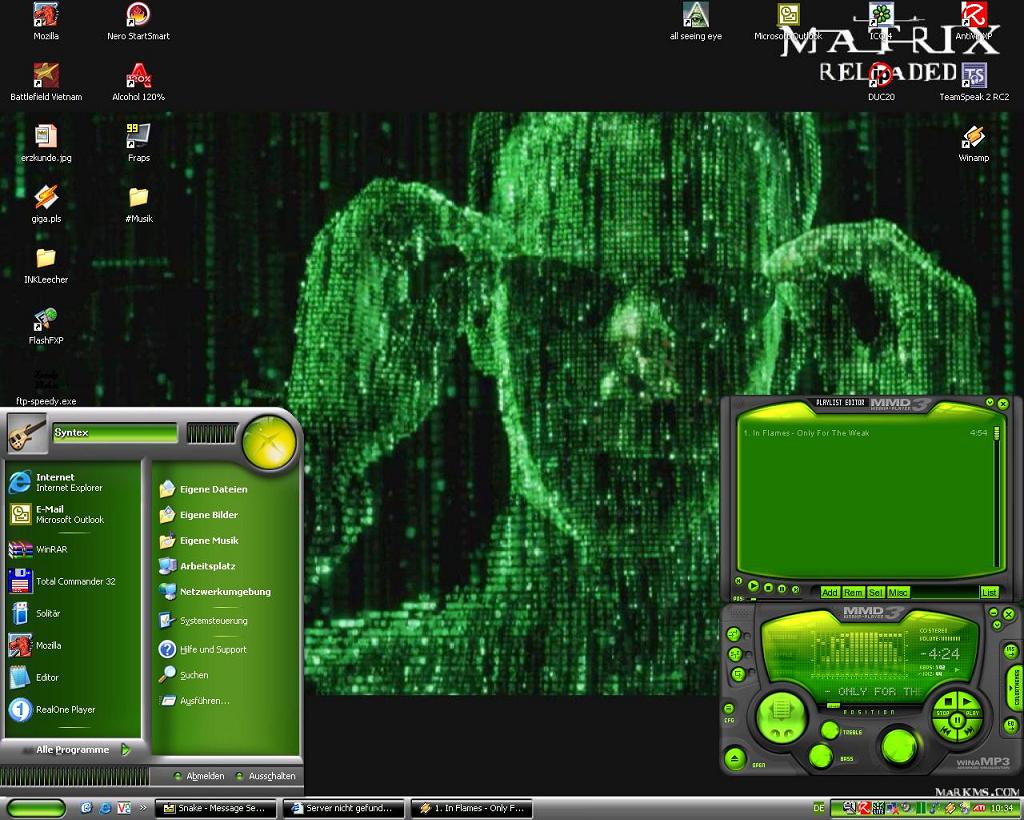
Task: Click the Abmelden button
Action: [199, 776]
